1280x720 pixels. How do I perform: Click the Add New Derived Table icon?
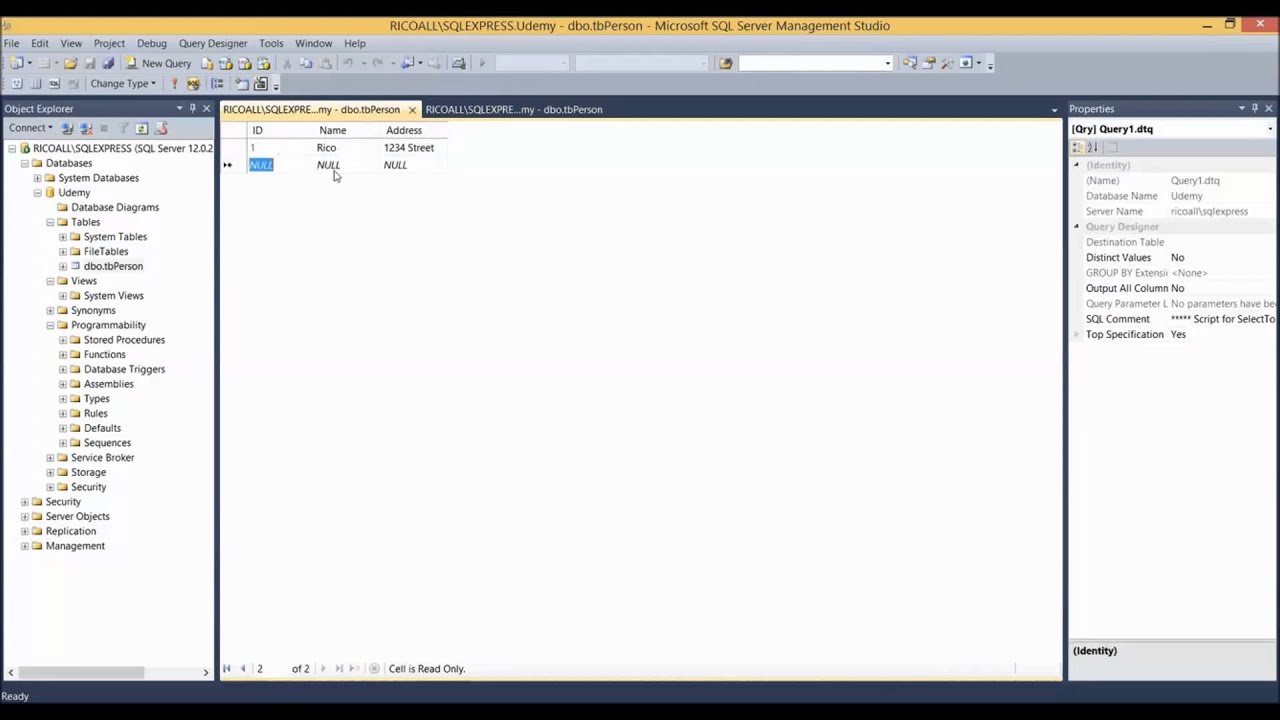[x=260, y=84]
